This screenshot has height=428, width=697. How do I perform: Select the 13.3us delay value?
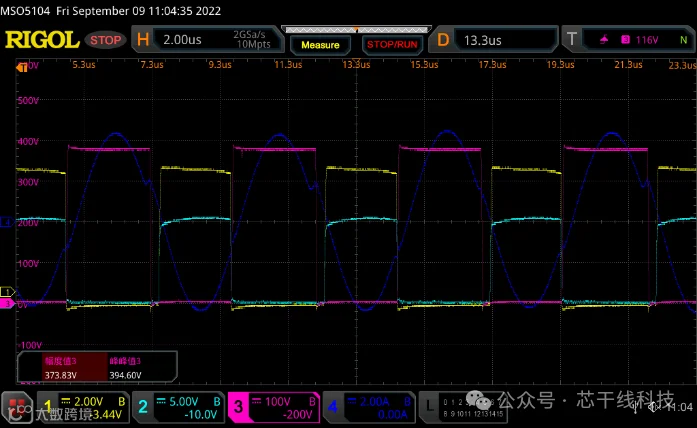coord(483,40)
